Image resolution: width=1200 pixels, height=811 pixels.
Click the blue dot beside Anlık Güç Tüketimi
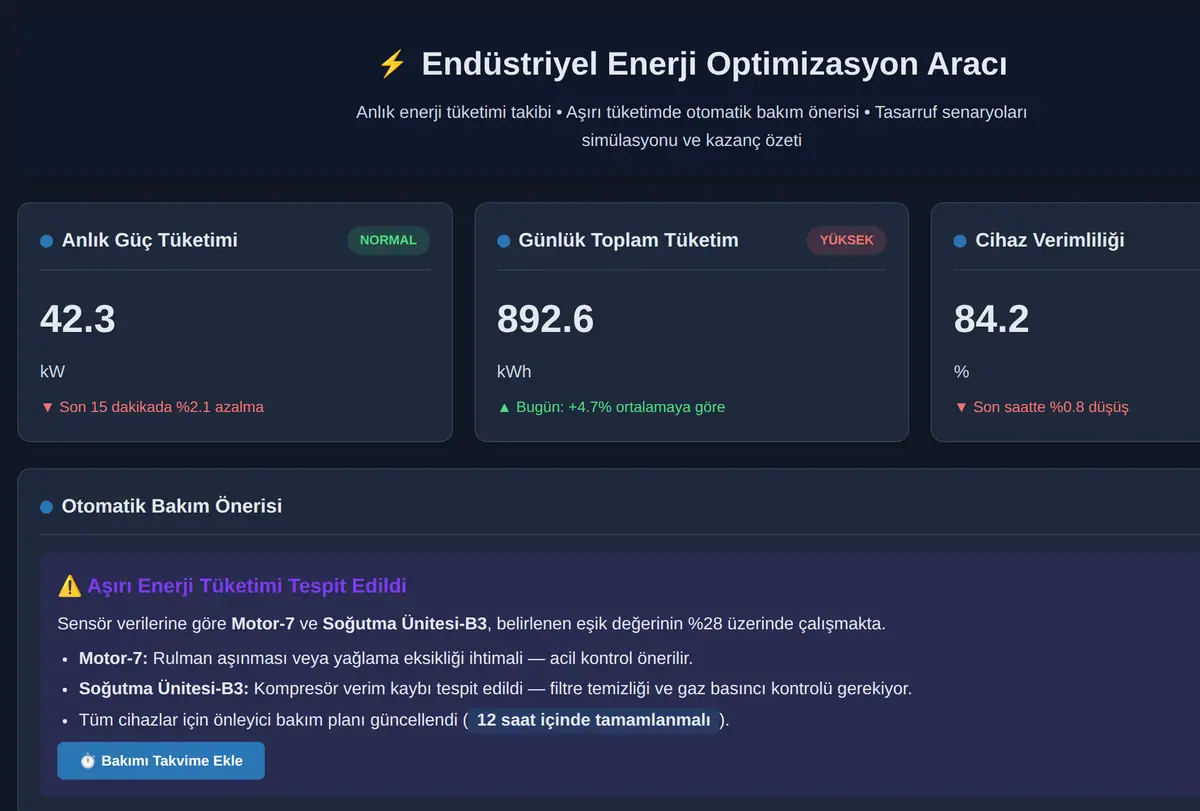click(46, 241)
